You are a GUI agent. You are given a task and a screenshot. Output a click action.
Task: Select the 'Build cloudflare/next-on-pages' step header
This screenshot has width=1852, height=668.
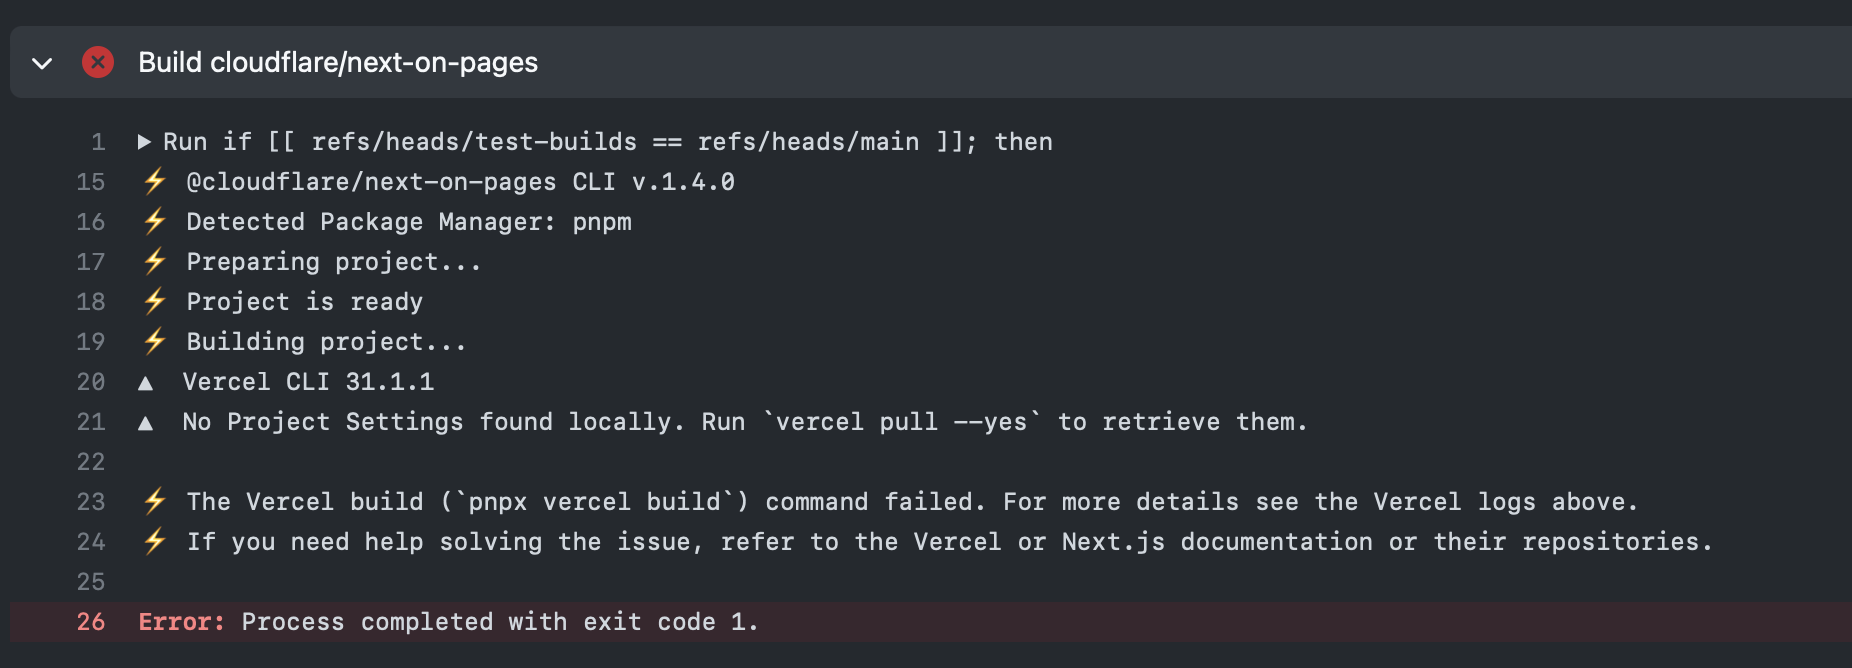[336, 62]
